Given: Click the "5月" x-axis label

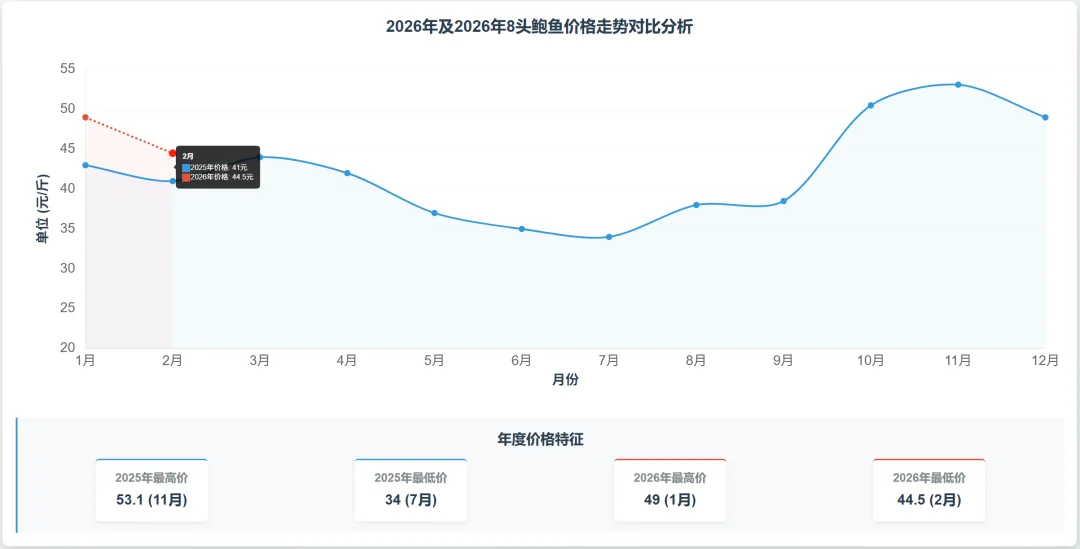Looking at the screenshot, I should (x=435, y=361).
